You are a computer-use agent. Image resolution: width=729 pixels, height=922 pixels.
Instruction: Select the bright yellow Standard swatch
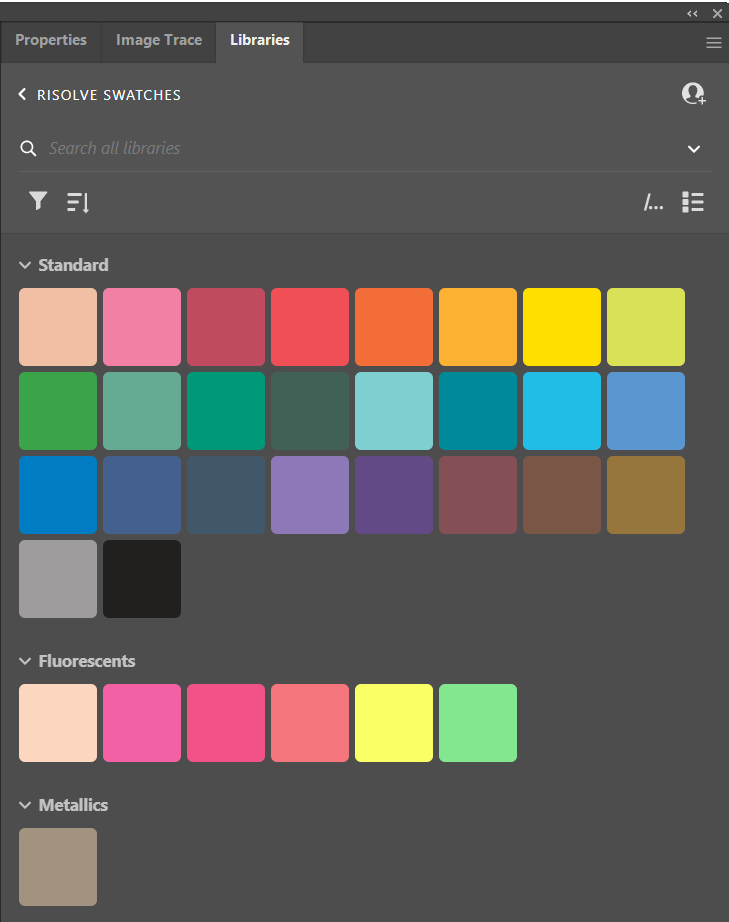[x=562, y=327]
